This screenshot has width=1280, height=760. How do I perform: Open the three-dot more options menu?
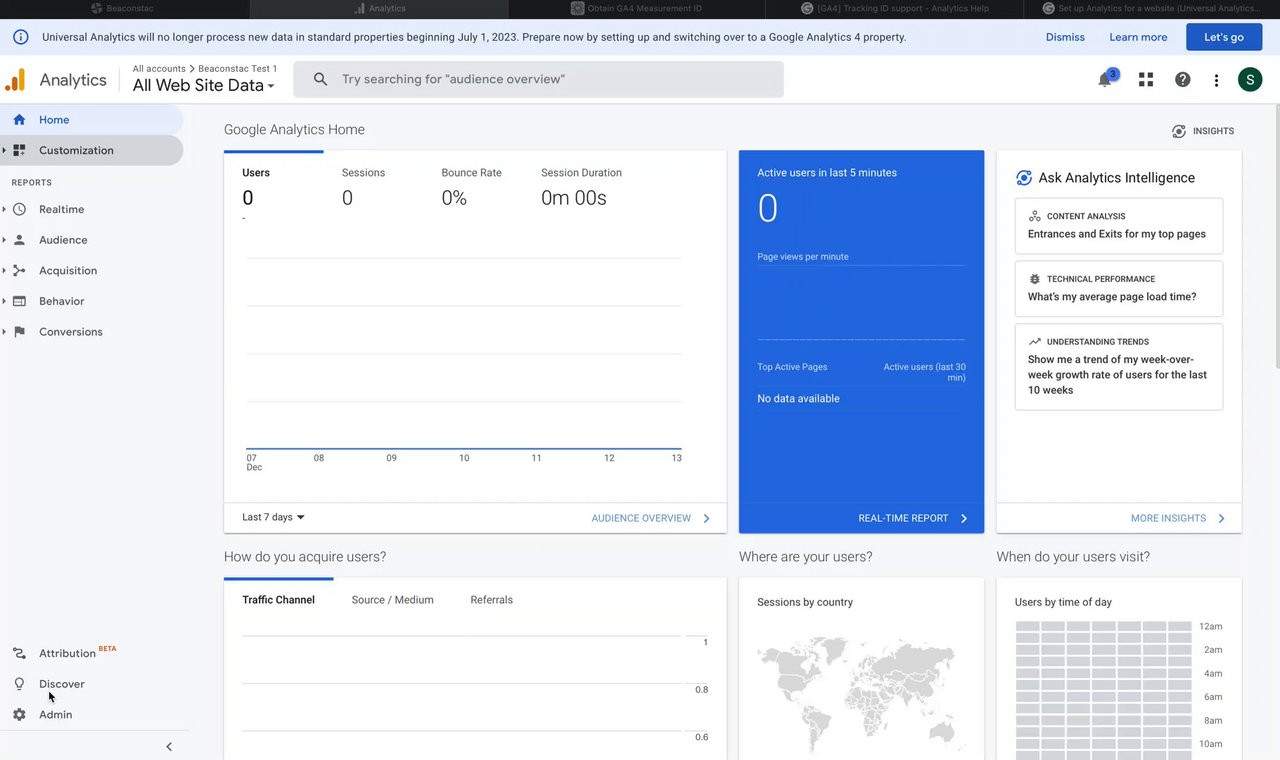click(x=1216, y=80)
